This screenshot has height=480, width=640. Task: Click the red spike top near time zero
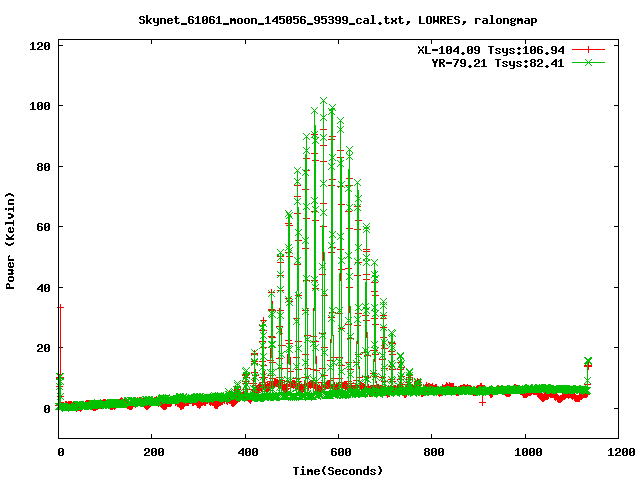tap(60, 307)
